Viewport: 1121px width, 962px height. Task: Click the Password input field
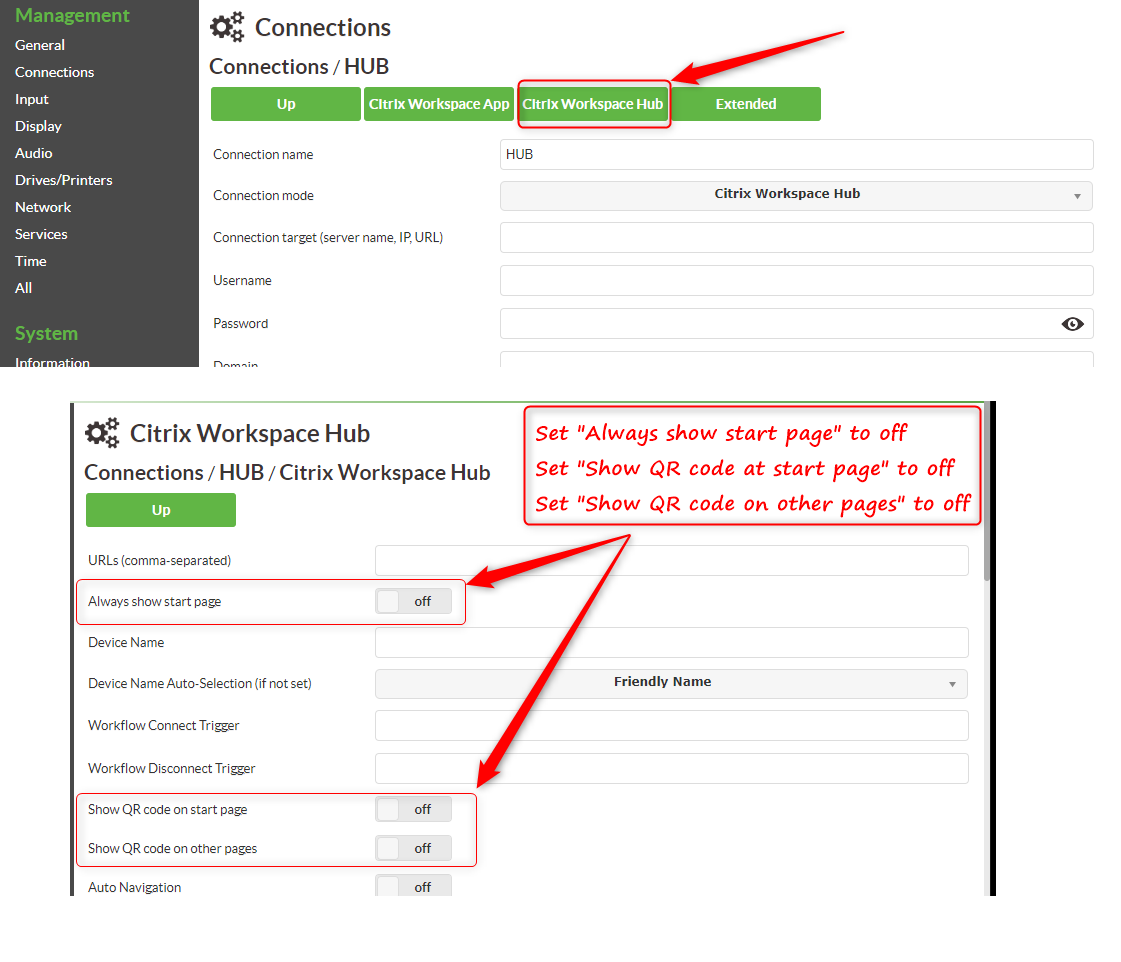[796, 324]
